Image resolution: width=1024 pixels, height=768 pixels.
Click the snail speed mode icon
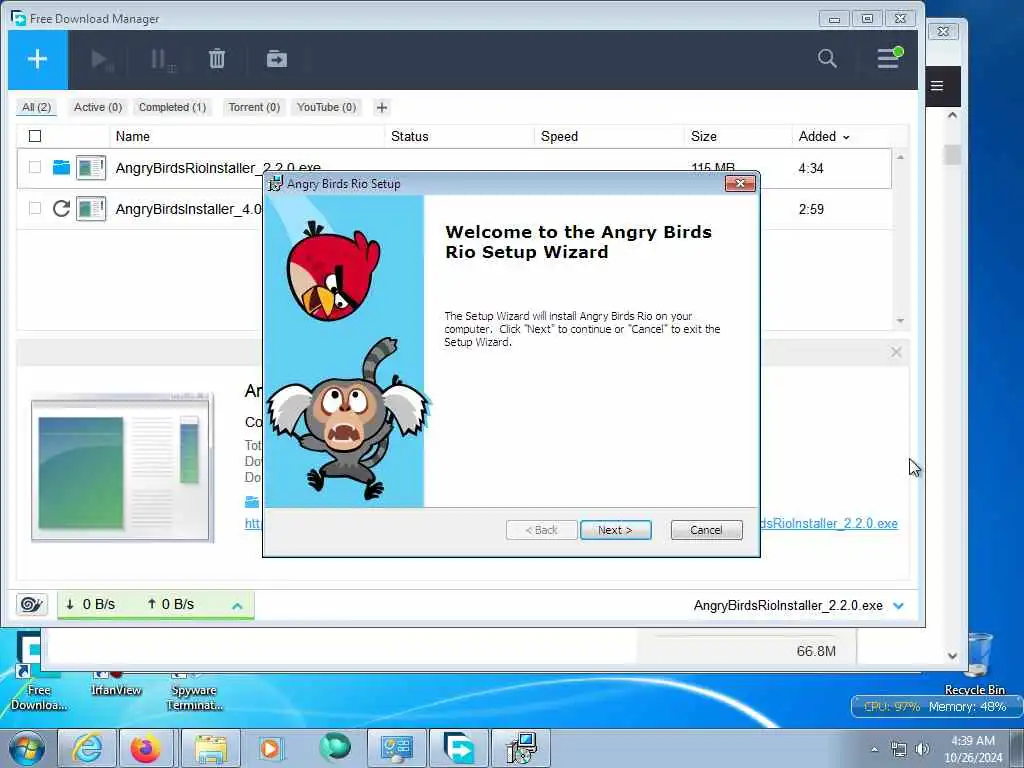click(31, 604)
